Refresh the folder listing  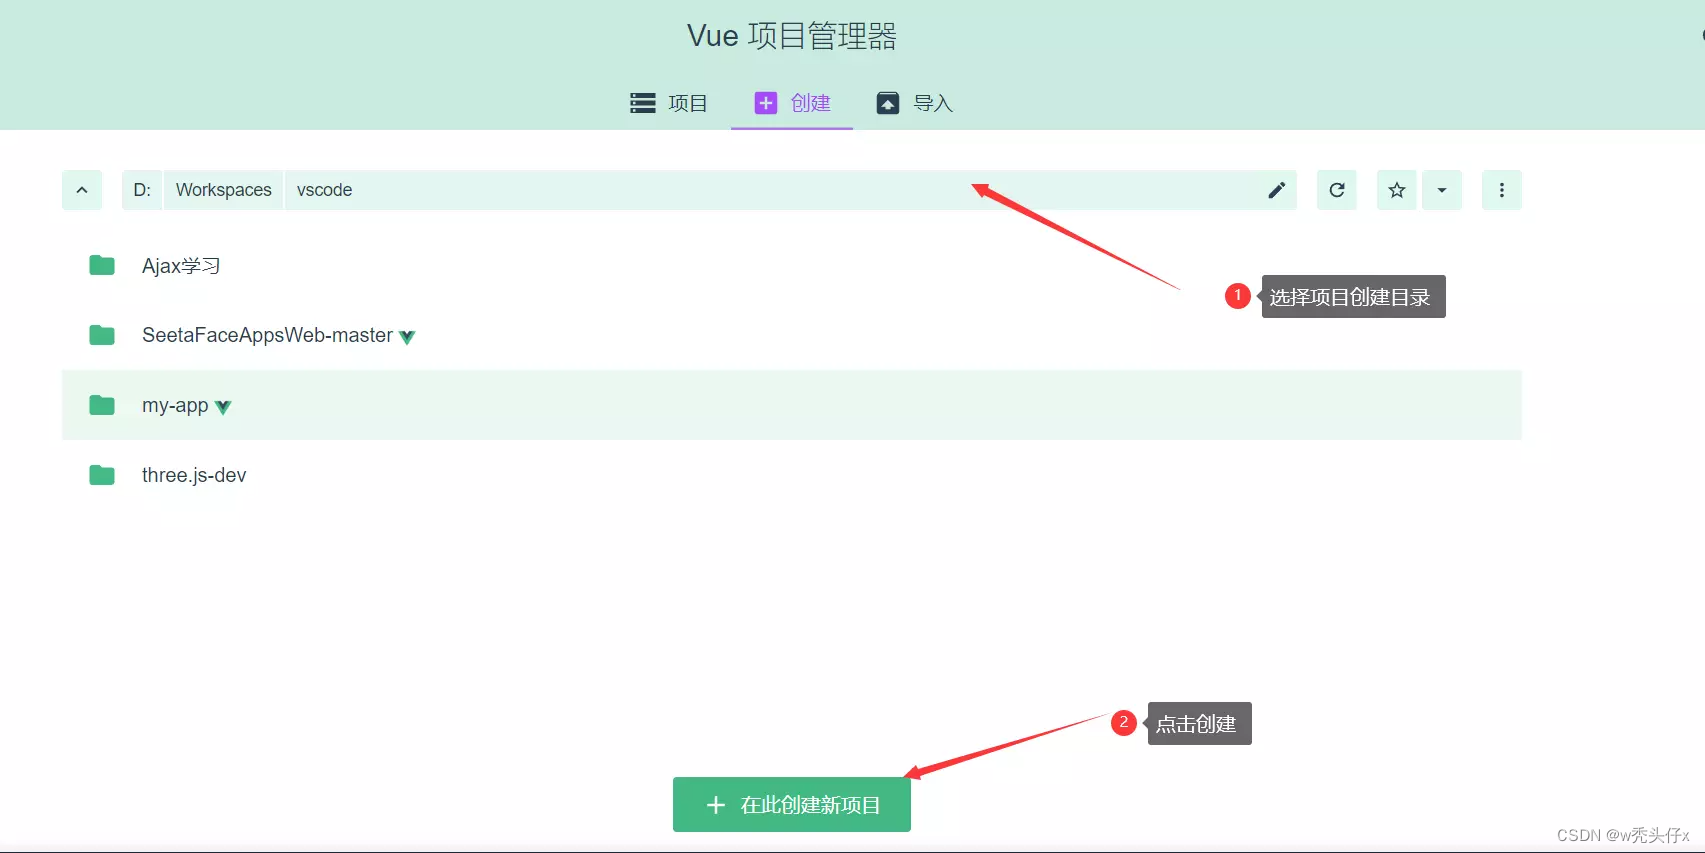tap(1336, 190)
